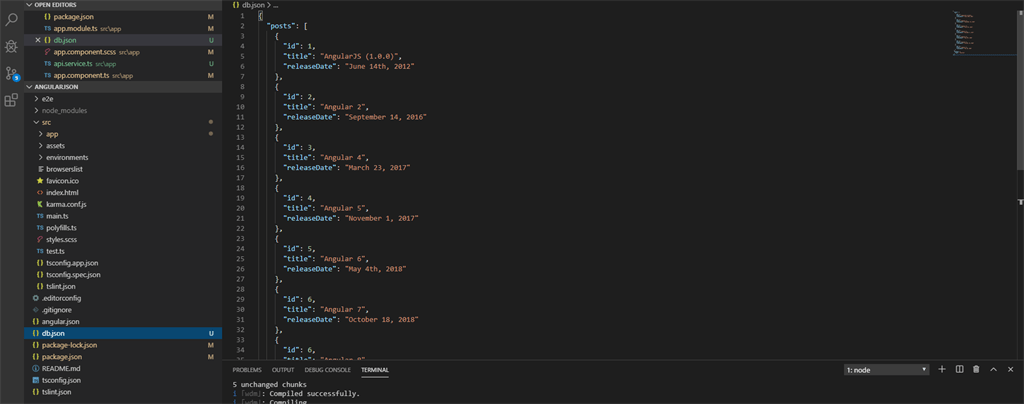Kill terminal with trash icon
Screen dimensions: 1024x404
pos(976,369)
